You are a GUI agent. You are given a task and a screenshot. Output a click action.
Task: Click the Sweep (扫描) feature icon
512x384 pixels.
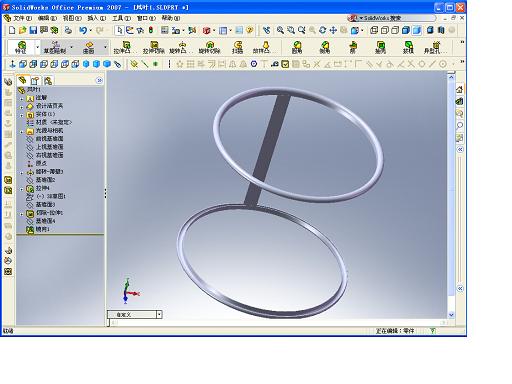[x=237, y=47]
